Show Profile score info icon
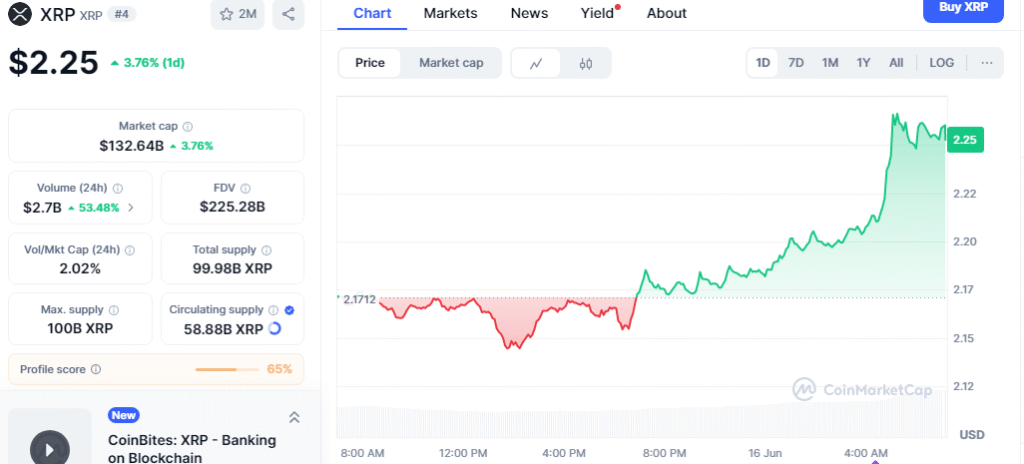This screenshot has height=464, width=1024. click(96, 369)
